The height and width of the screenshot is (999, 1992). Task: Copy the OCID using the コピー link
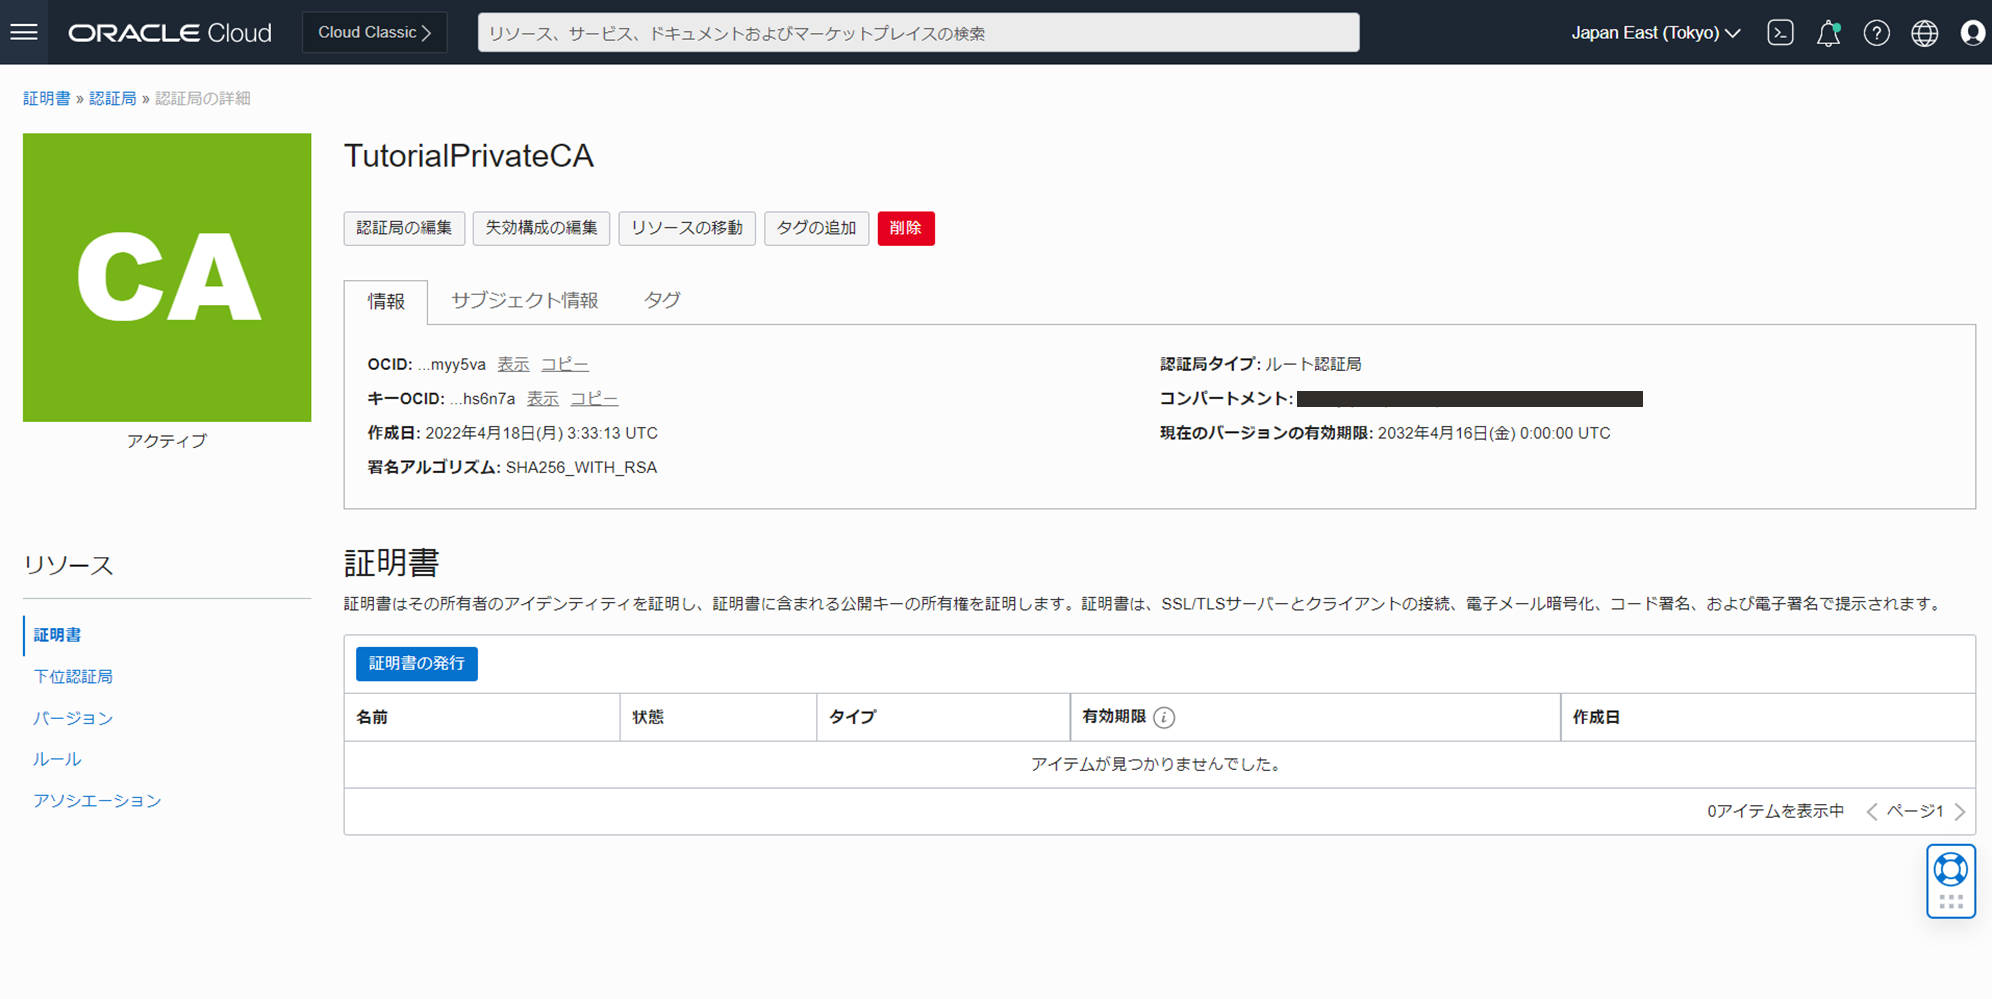pos(565,364)
